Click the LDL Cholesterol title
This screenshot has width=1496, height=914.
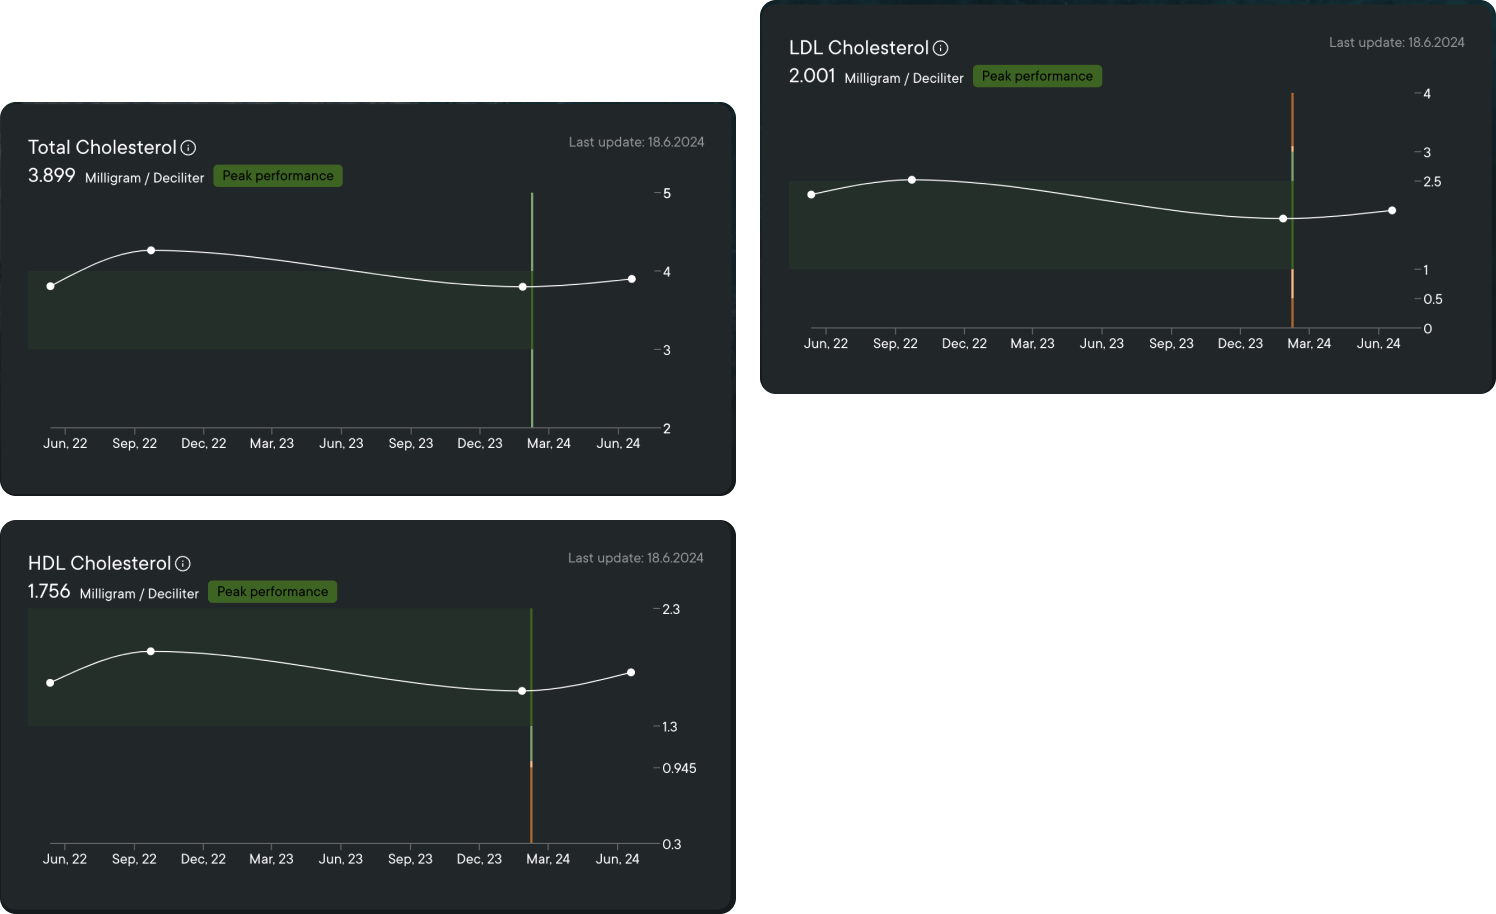coord(859,48)
